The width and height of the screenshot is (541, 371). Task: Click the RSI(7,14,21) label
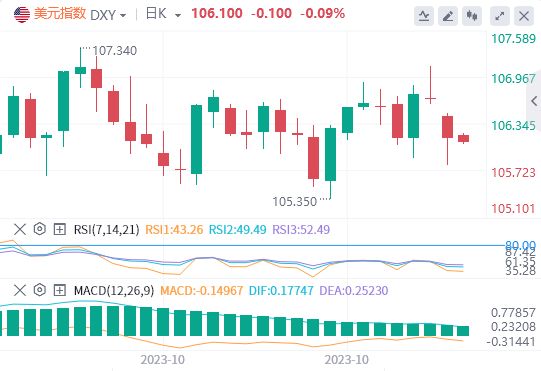point(107,230)
